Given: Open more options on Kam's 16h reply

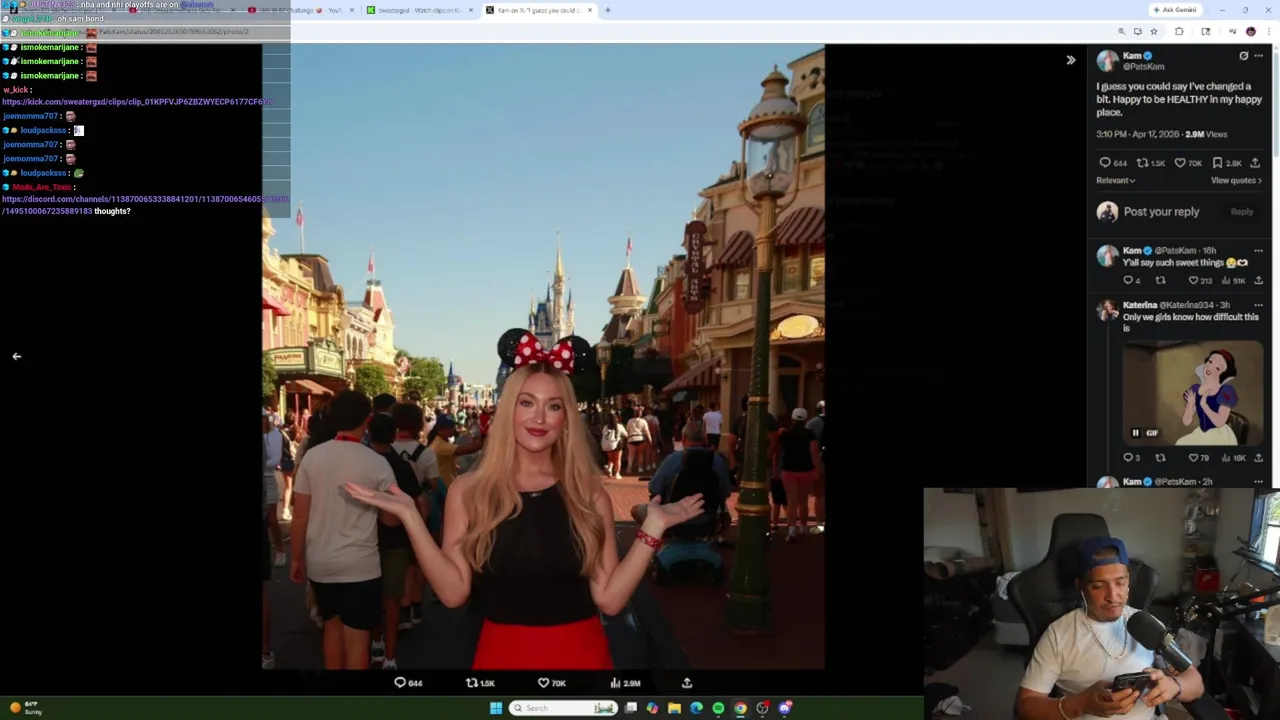Looking at the screenshot, I should coord(1259,251).
